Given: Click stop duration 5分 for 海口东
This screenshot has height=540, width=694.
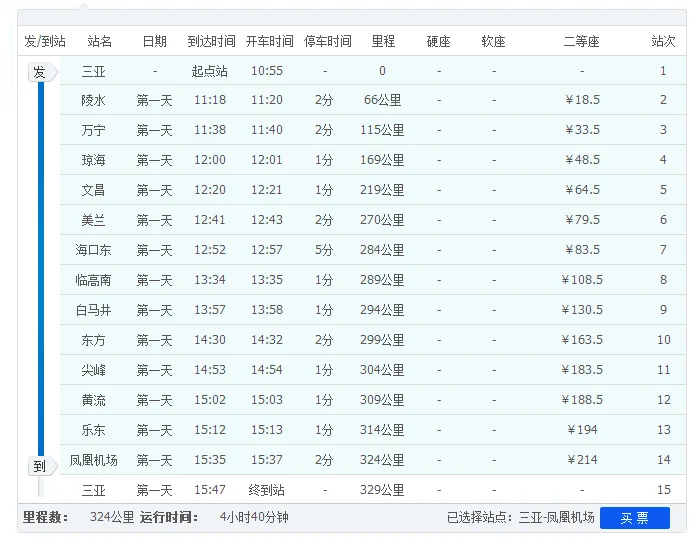Looking at the screenshot, I should coord(324,250).
